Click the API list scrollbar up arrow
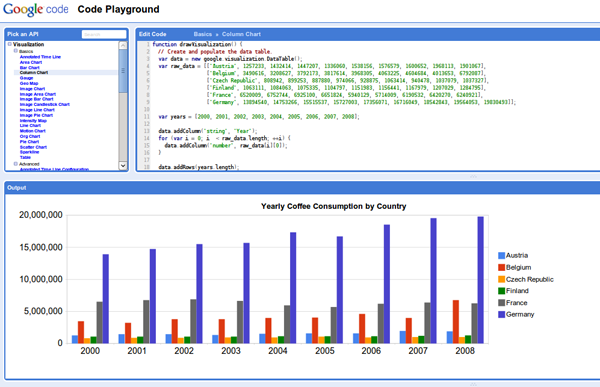 [x=123, y=45]
